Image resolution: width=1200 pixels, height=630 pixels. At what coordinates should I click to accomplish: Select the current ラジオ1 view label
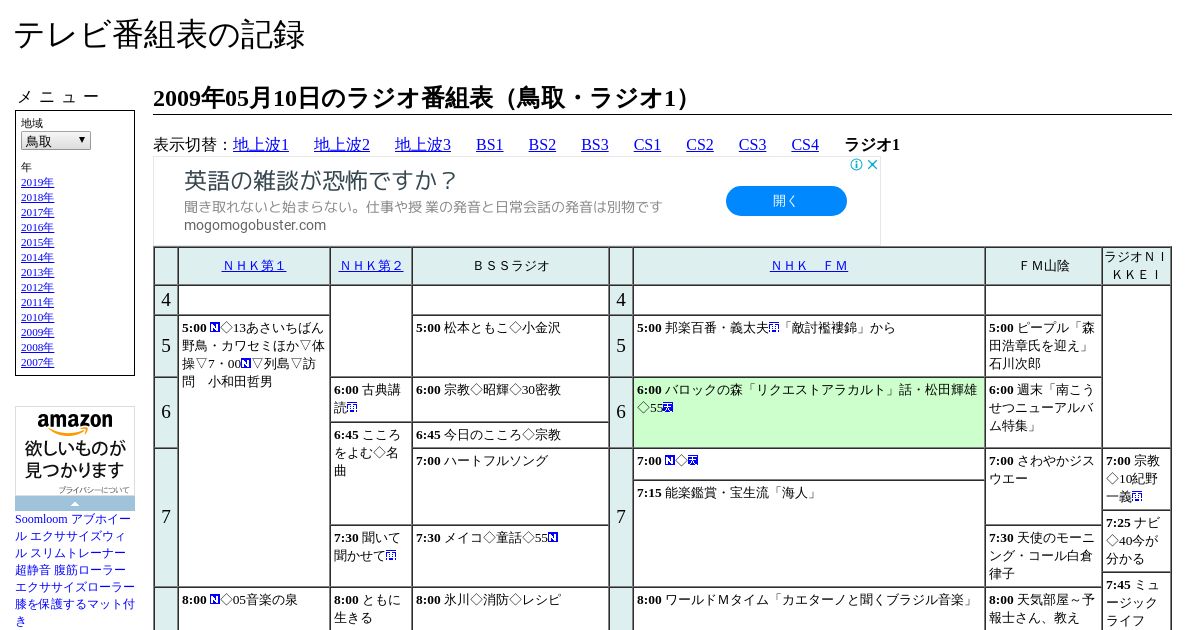[x=872, y=145]
